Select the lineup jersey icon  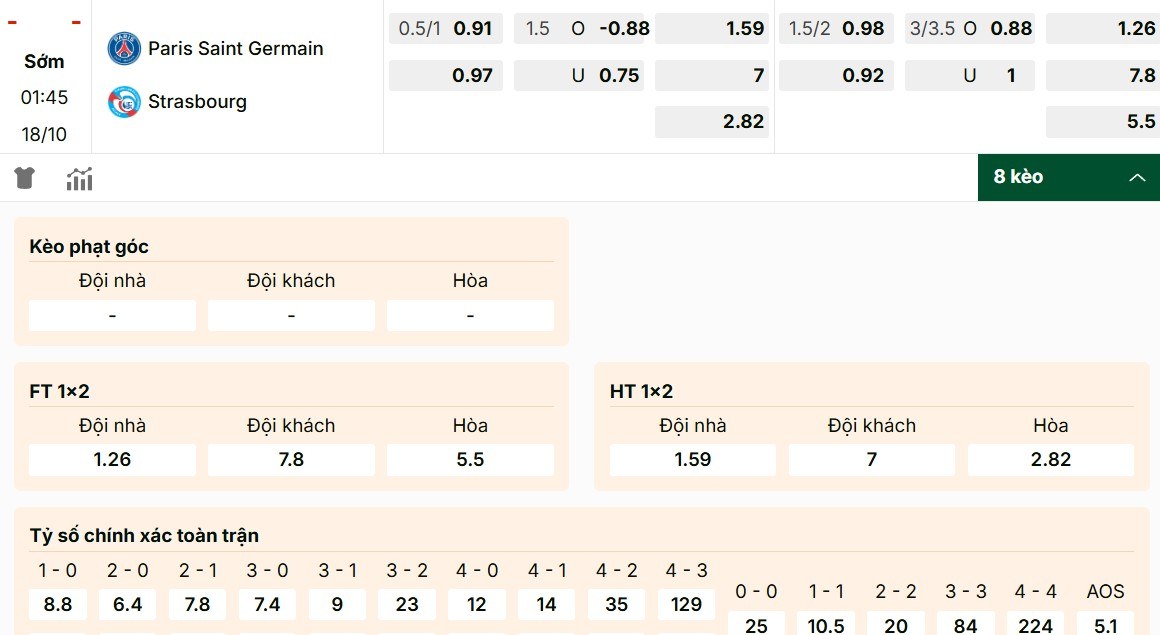[24, 177]
